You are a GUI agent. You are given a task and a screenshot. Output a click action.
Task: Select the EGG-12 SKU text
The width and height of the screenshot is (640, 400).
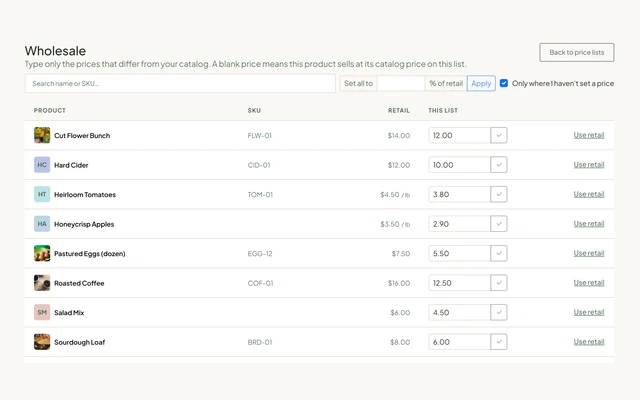tap(260, 253)
